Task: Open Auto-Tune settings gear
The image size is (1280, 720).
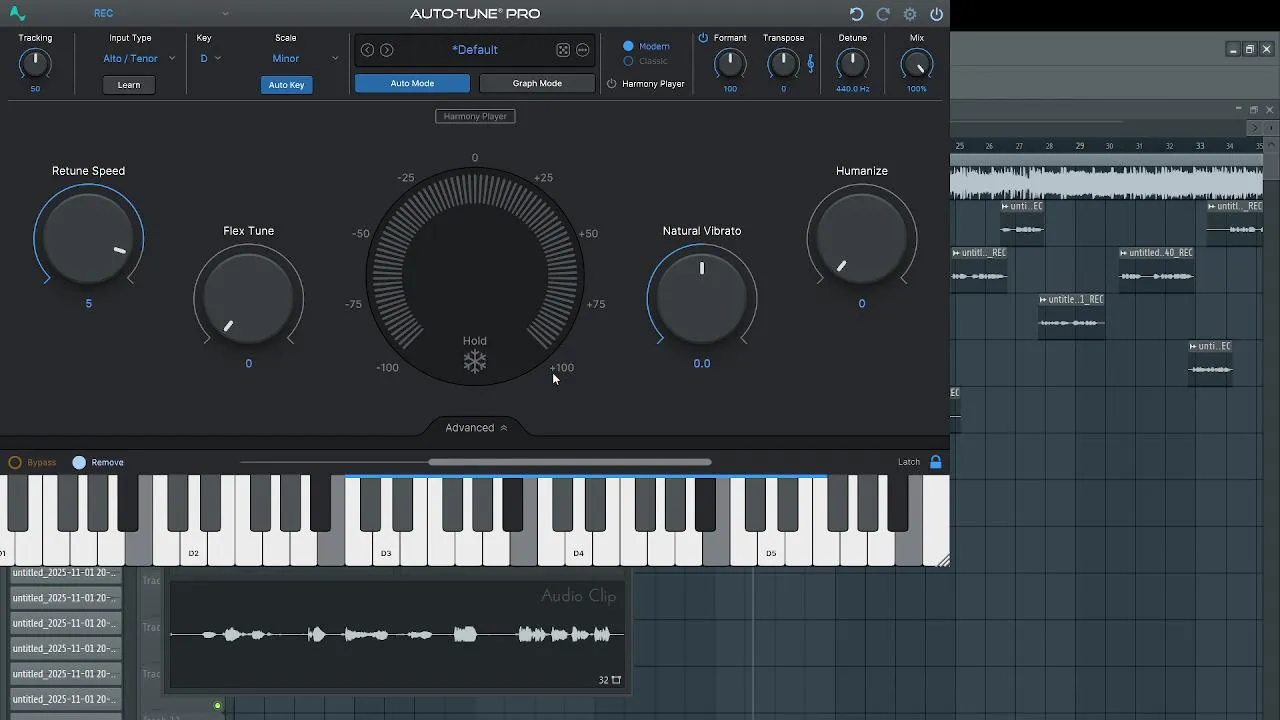Action: [910, 14]
